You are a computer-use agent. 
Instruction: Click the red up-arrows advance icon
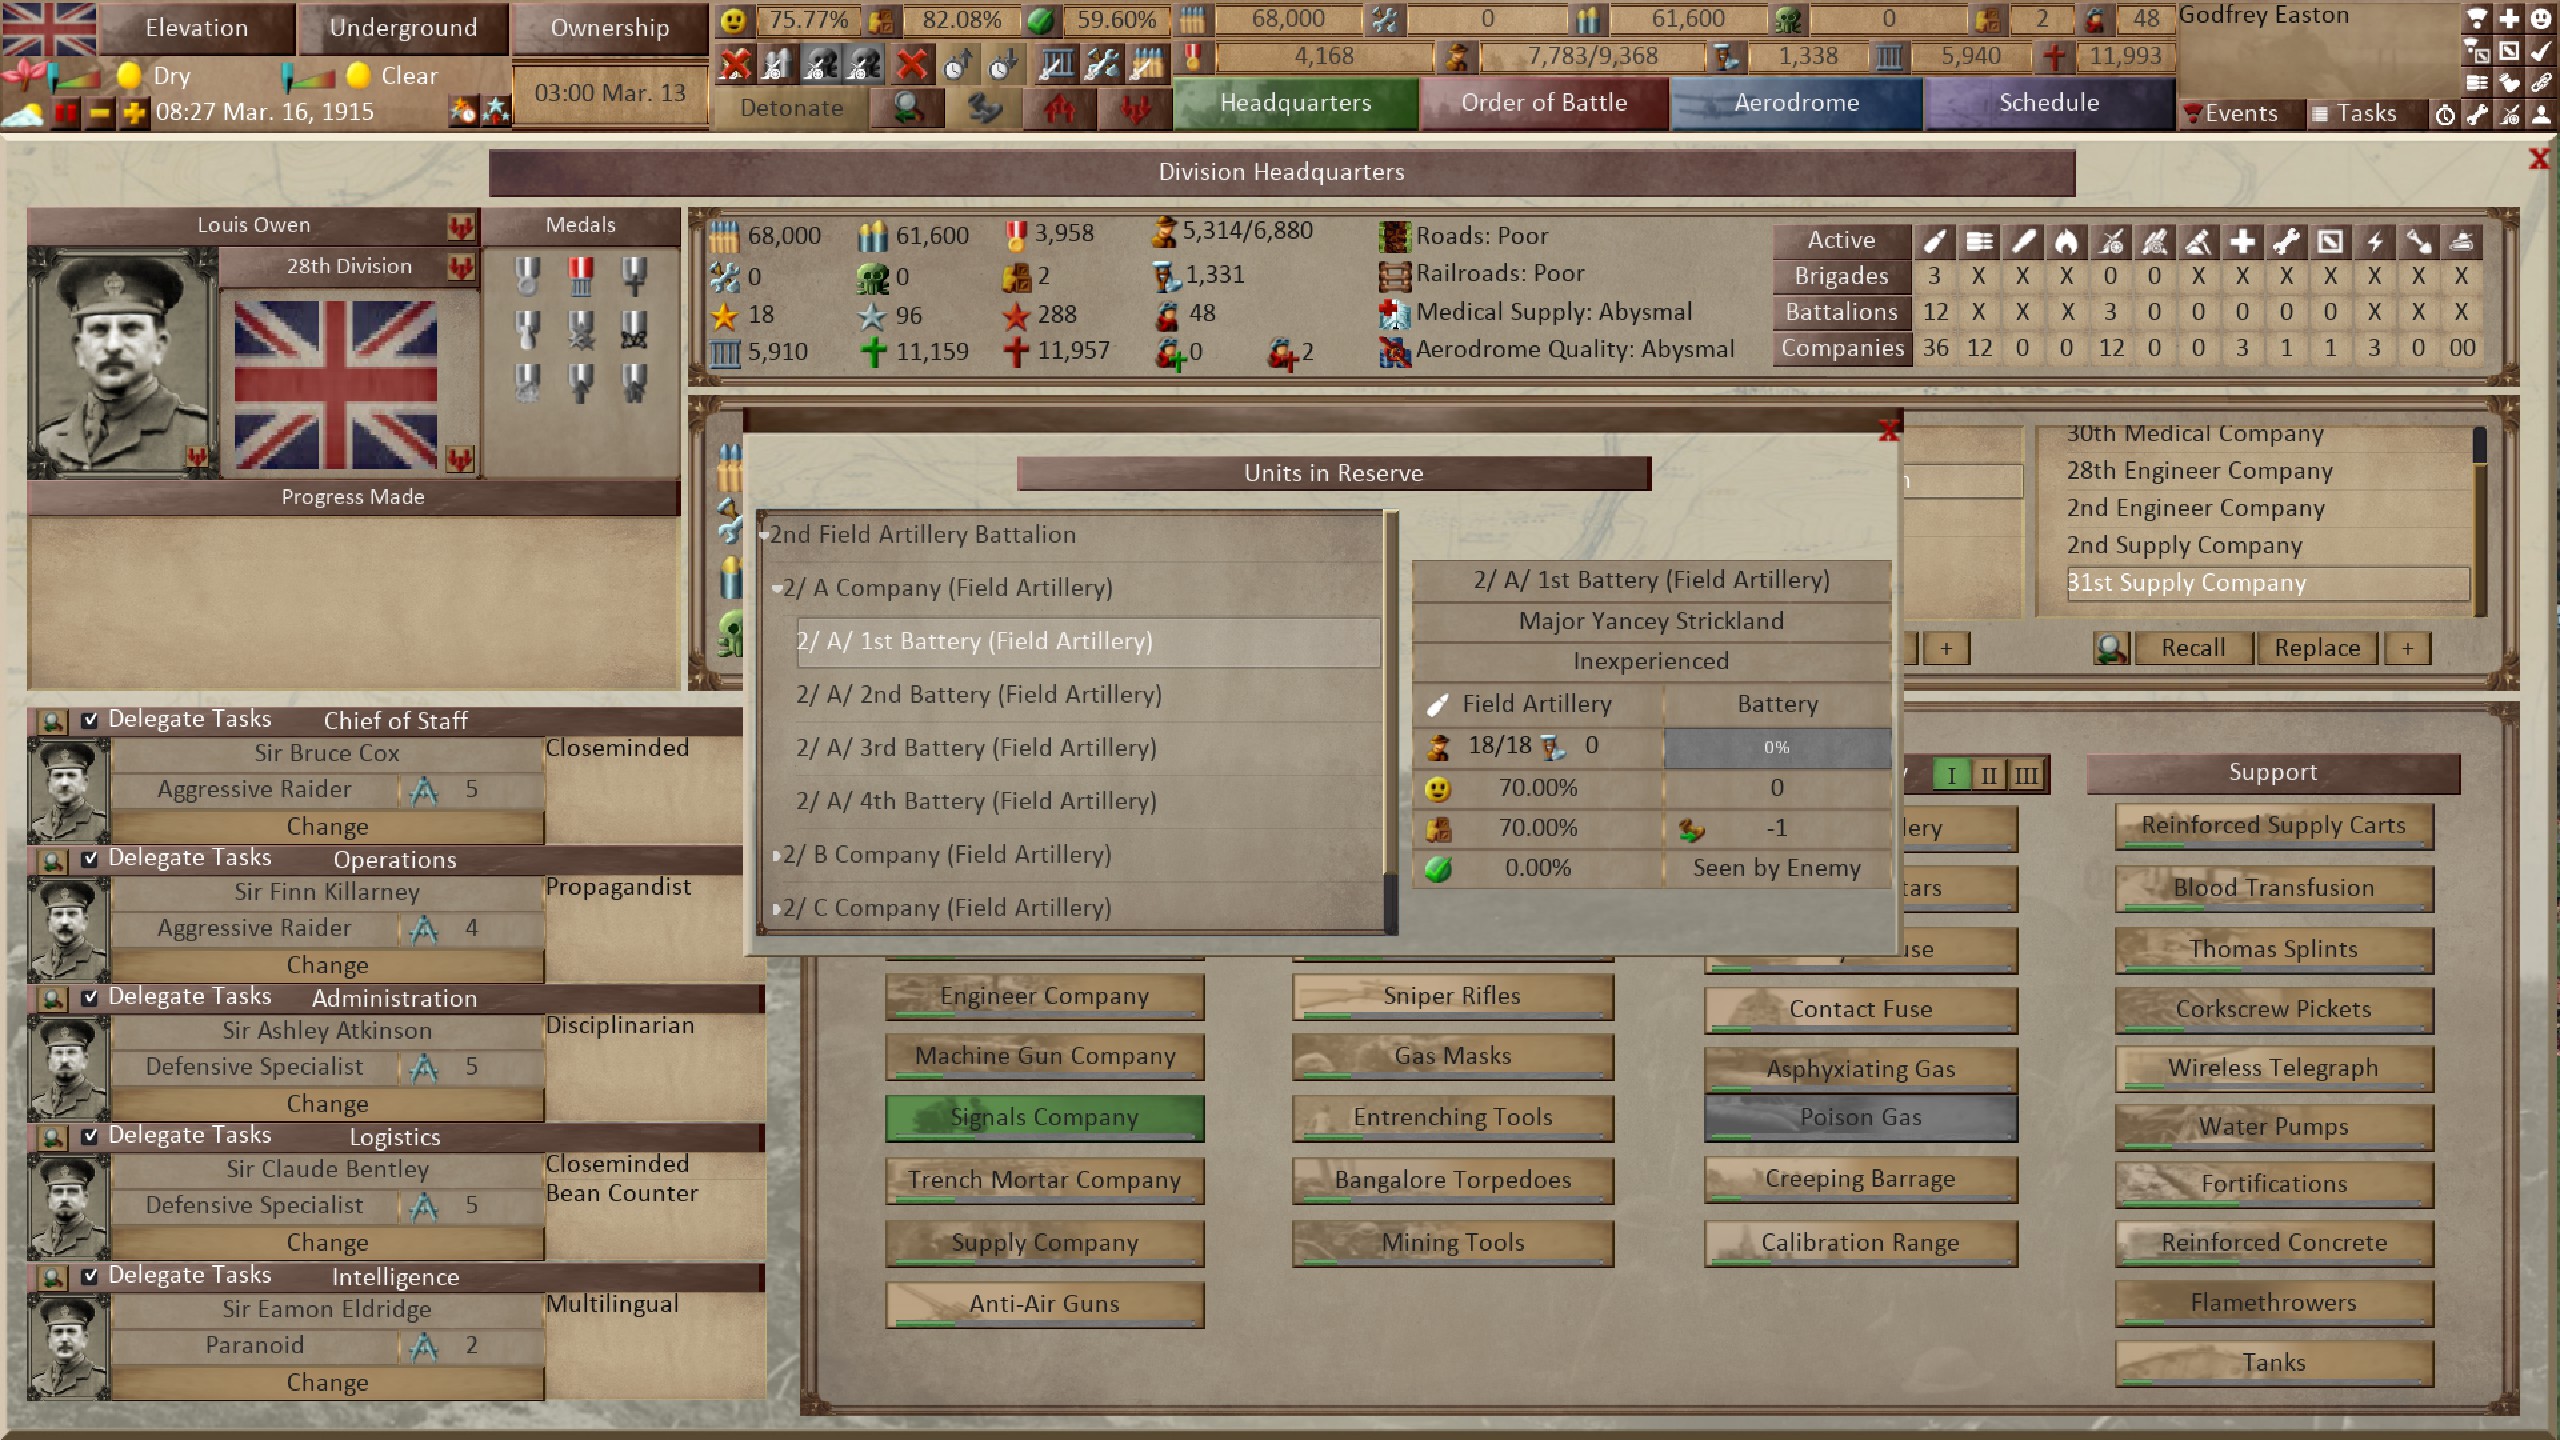coord(1059,108)
